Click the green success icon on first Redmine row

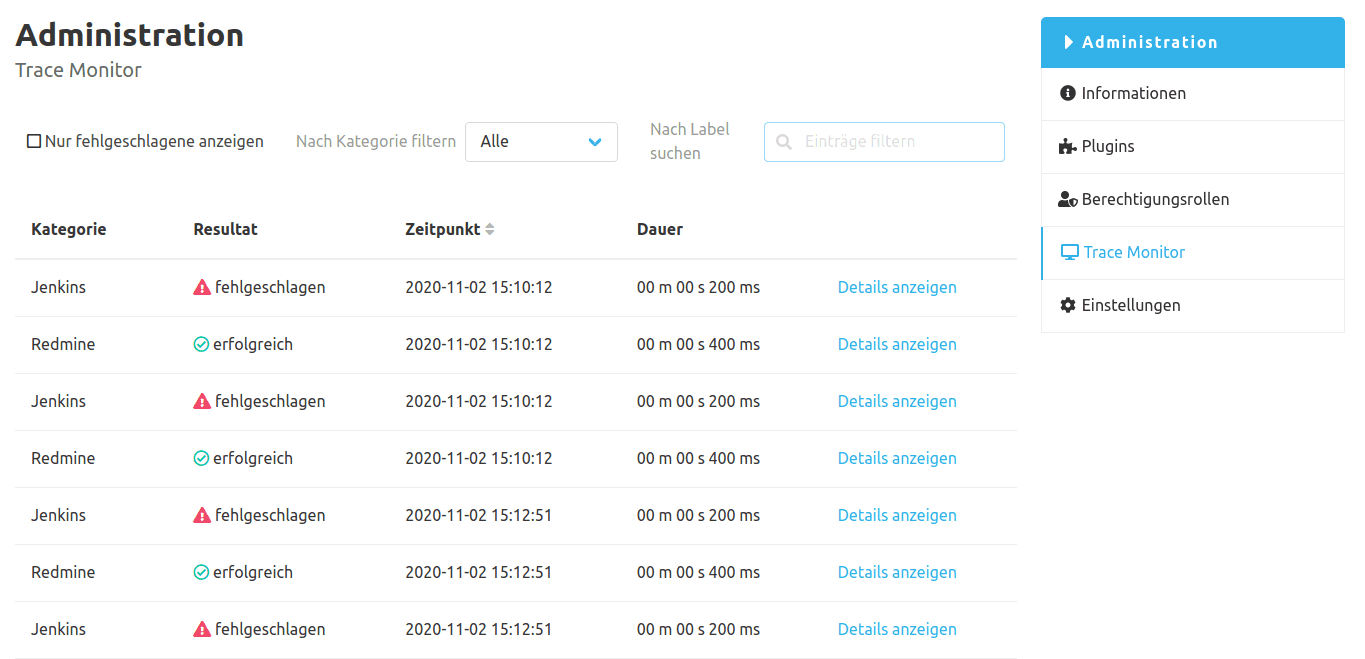tap(200, 344)
